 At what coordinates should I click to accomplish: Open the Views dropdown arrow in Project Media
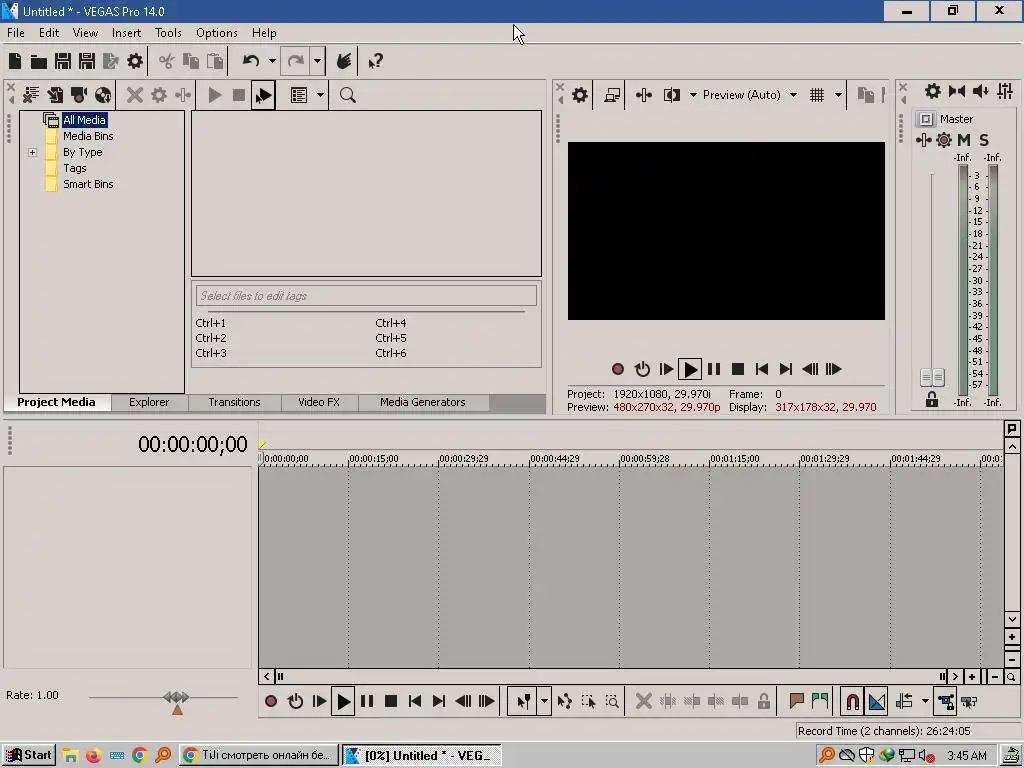320,95
